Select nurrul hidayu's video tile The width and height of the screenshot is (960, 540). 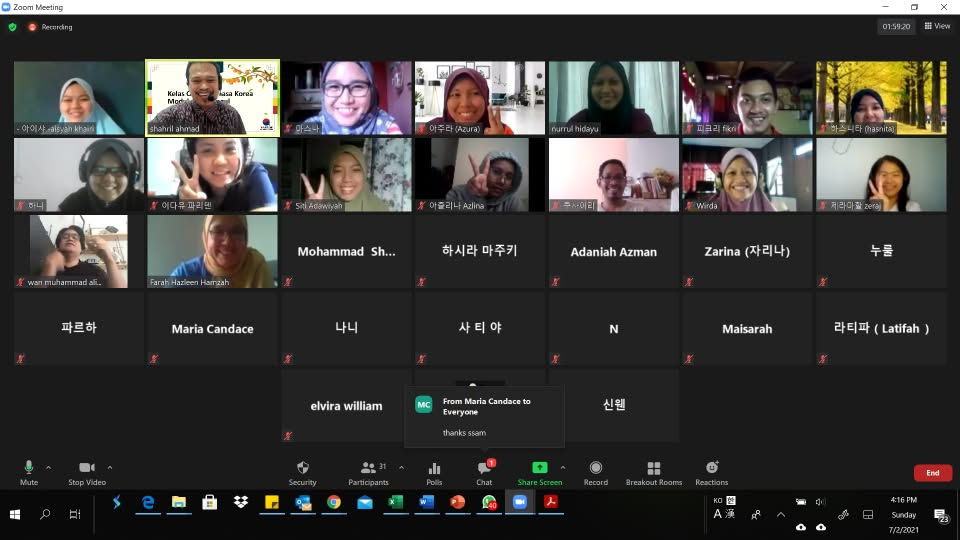pos(613,97)
